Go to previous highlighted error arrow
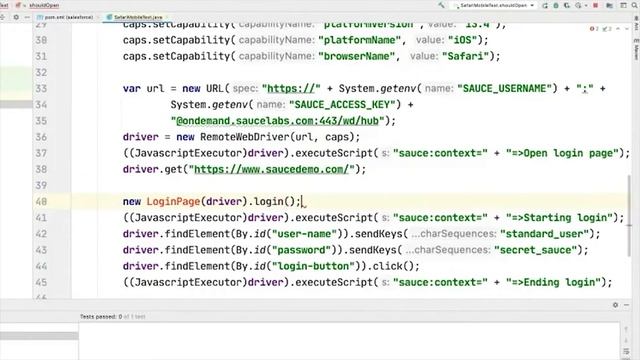The height and width of the screenshot is (360, 640). click(618, 29)
